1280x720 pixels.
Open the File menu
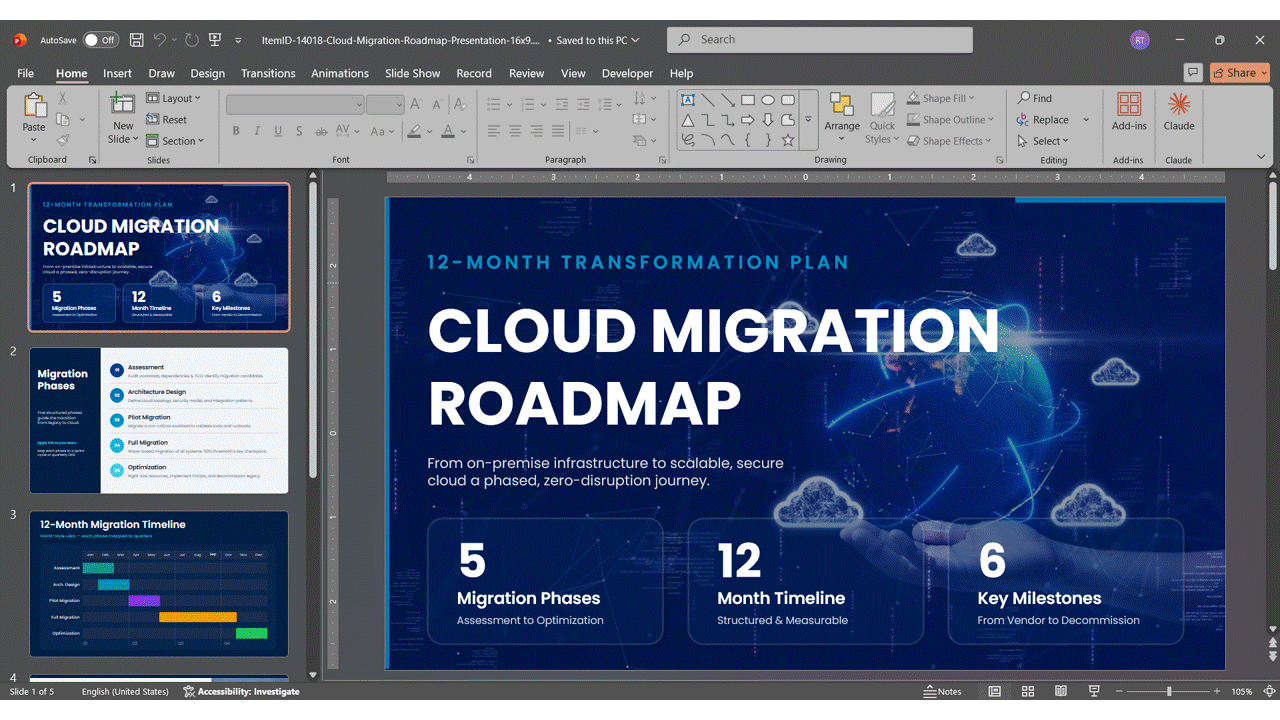click(26, 73)
